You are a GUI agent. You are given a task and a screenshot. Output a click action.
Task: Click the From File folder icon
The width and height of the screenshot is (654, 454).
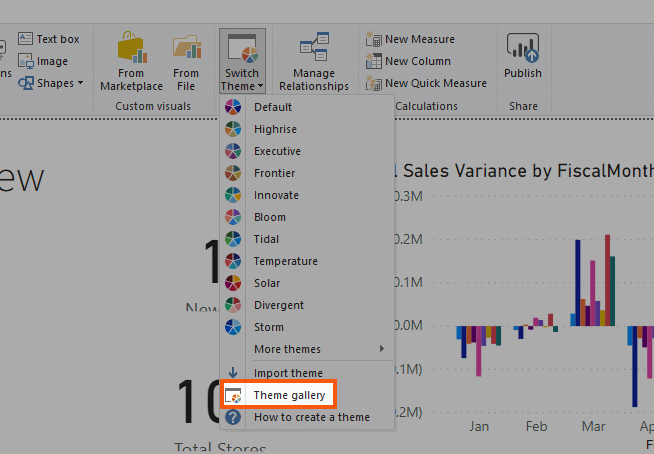pos(187,47)
